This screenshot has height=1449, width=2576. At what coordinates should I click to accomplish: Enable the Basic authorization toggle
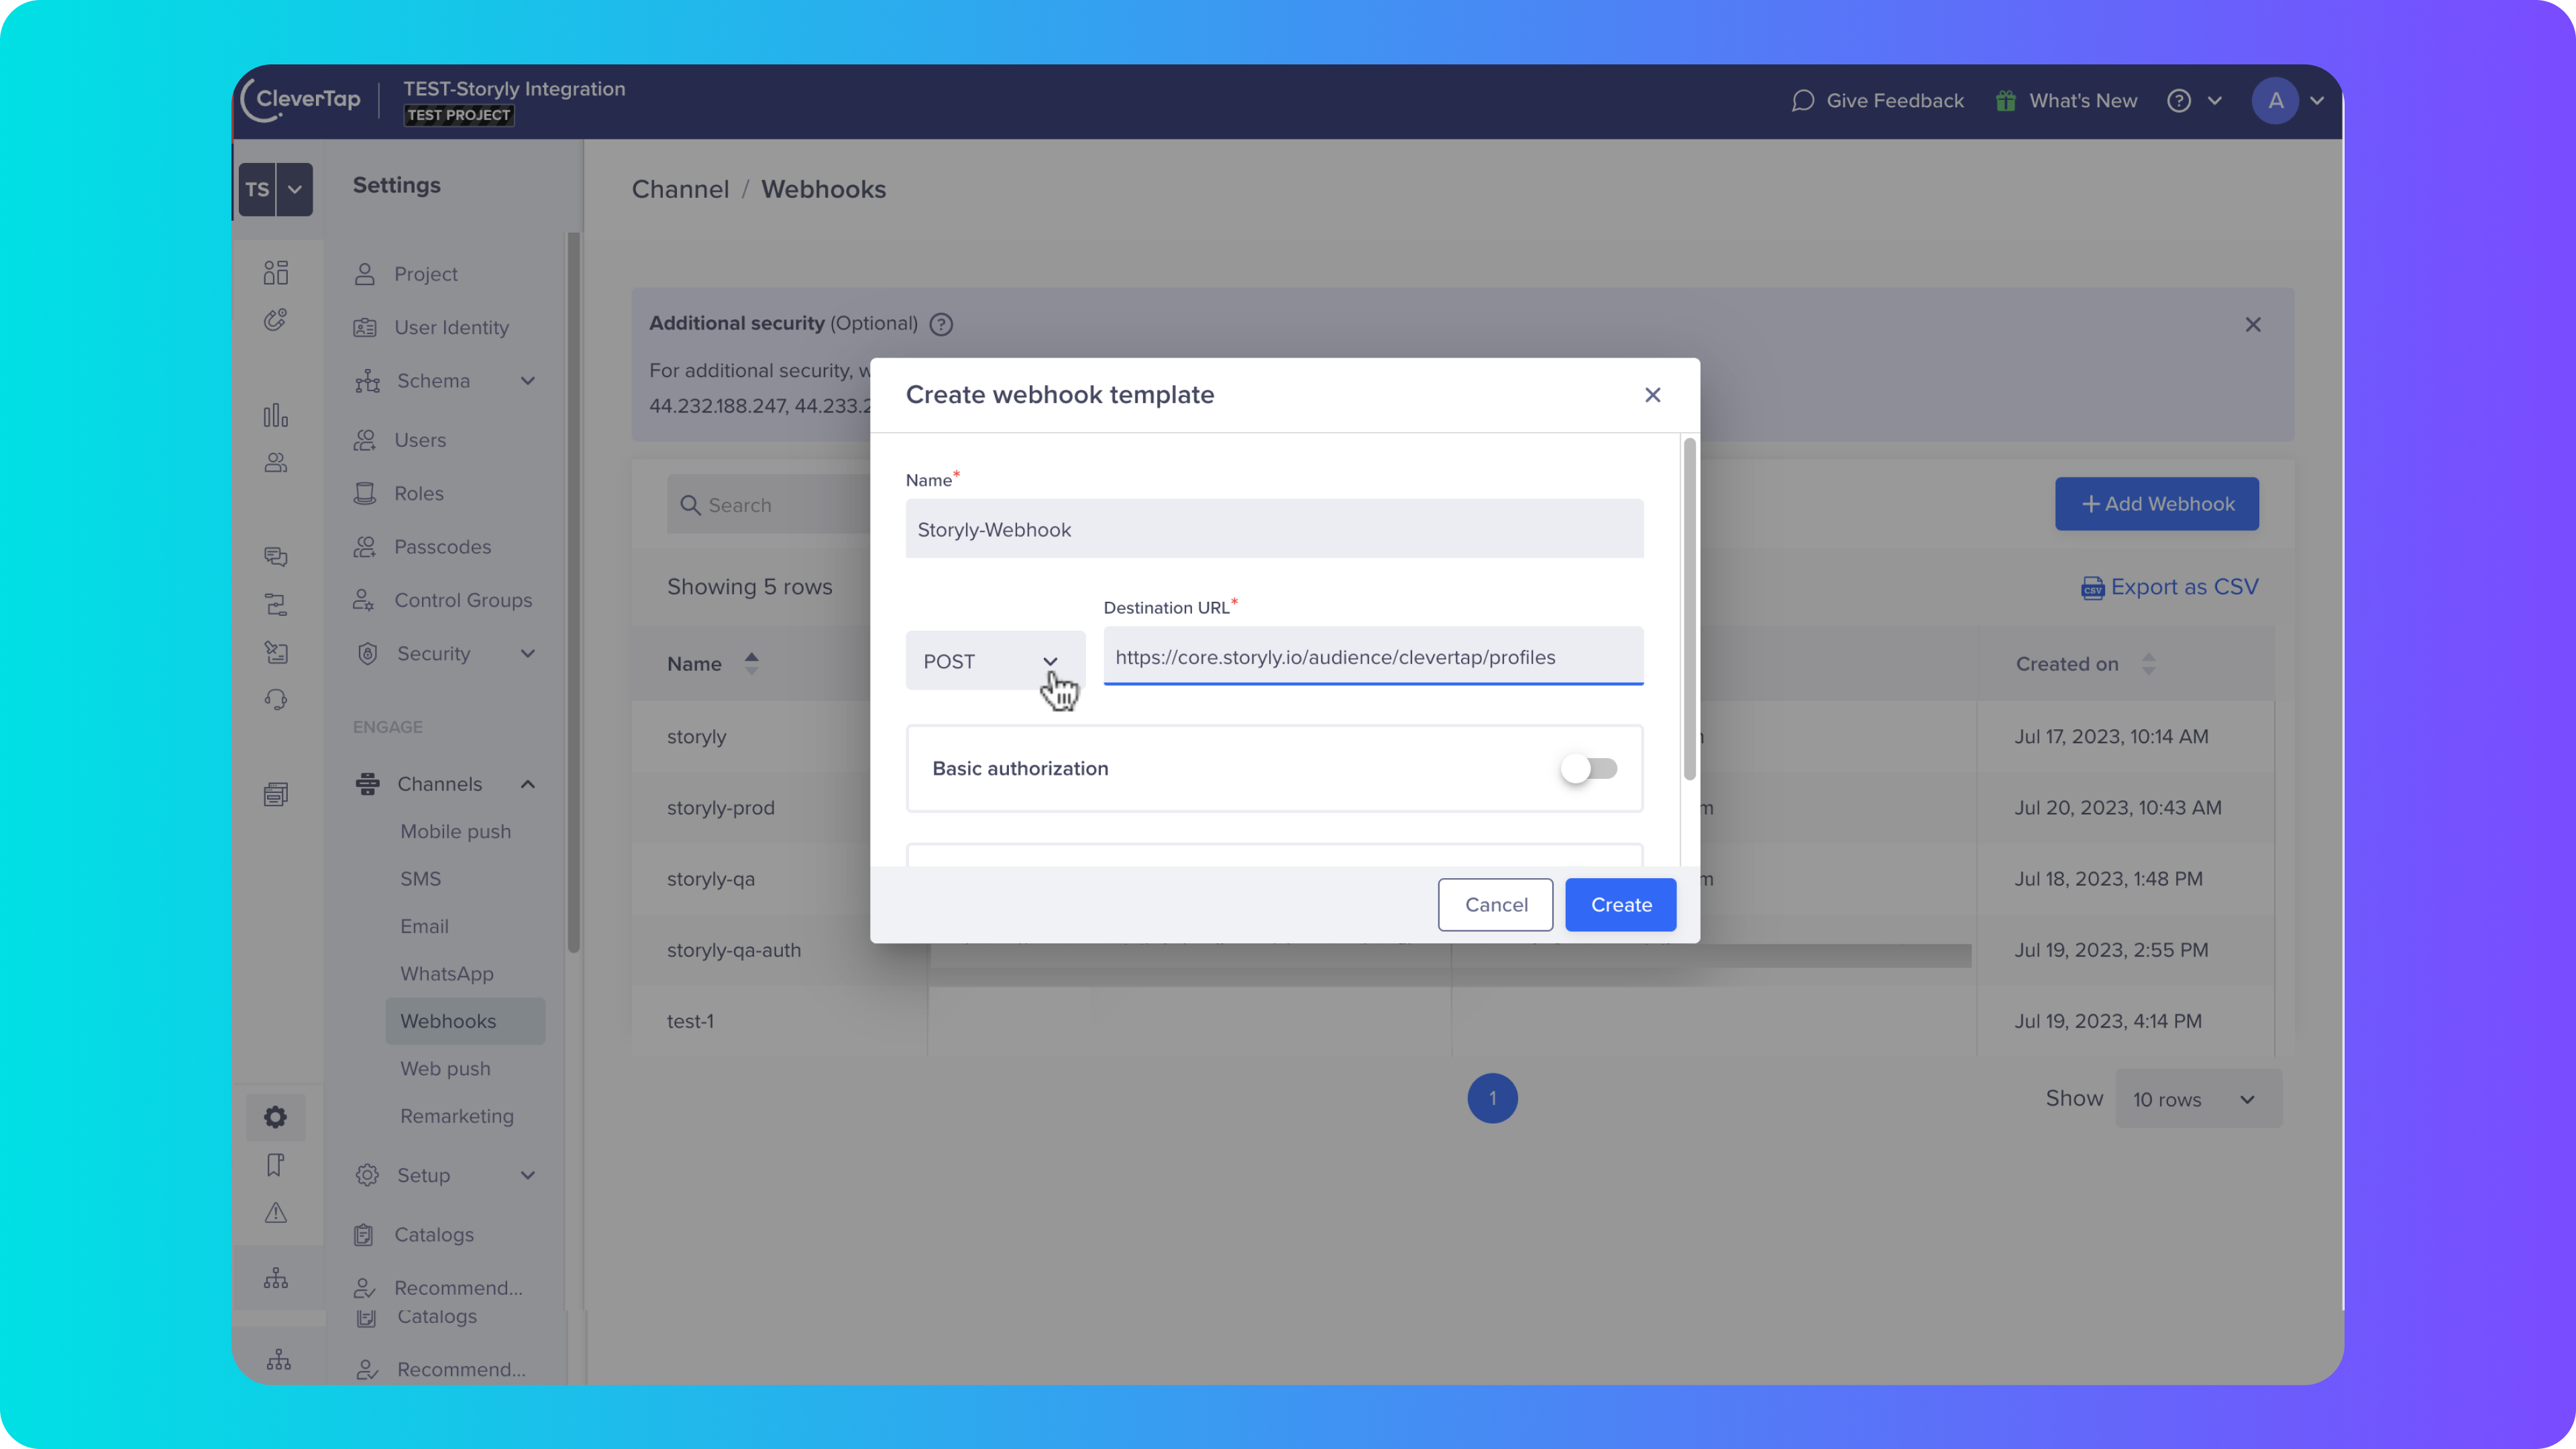(x=1589, y=768)
